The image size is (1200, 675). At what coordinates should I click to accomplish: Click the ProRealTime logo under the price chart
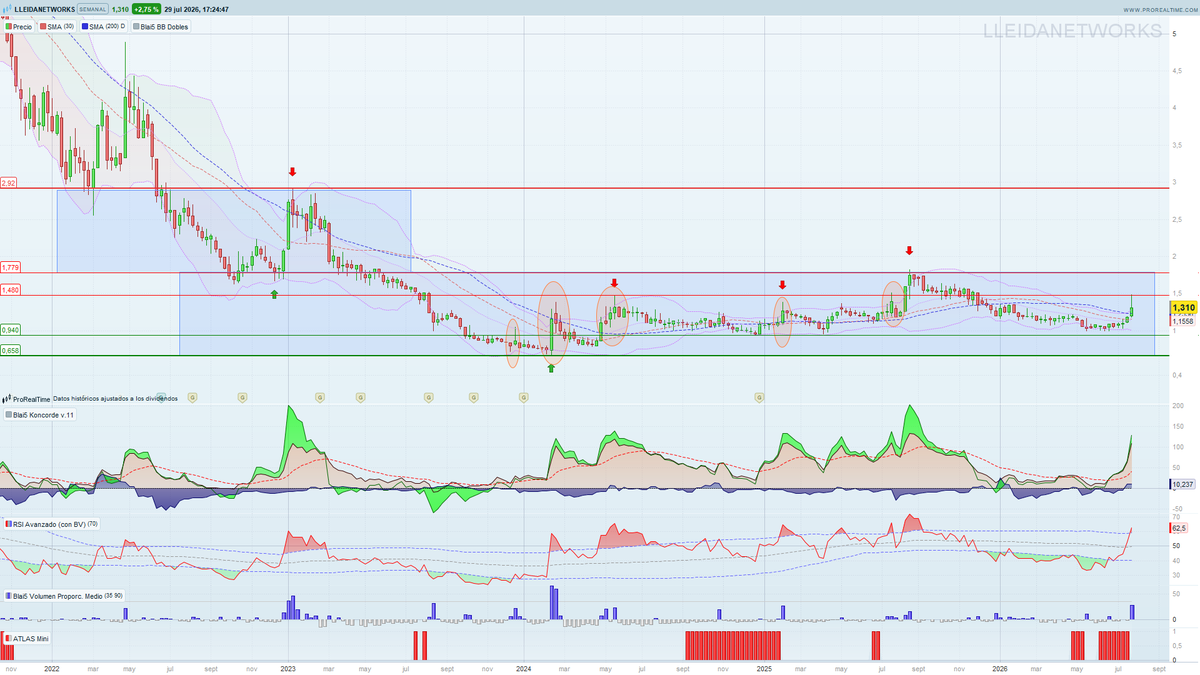pyautogui.click(x=27, y=398)
